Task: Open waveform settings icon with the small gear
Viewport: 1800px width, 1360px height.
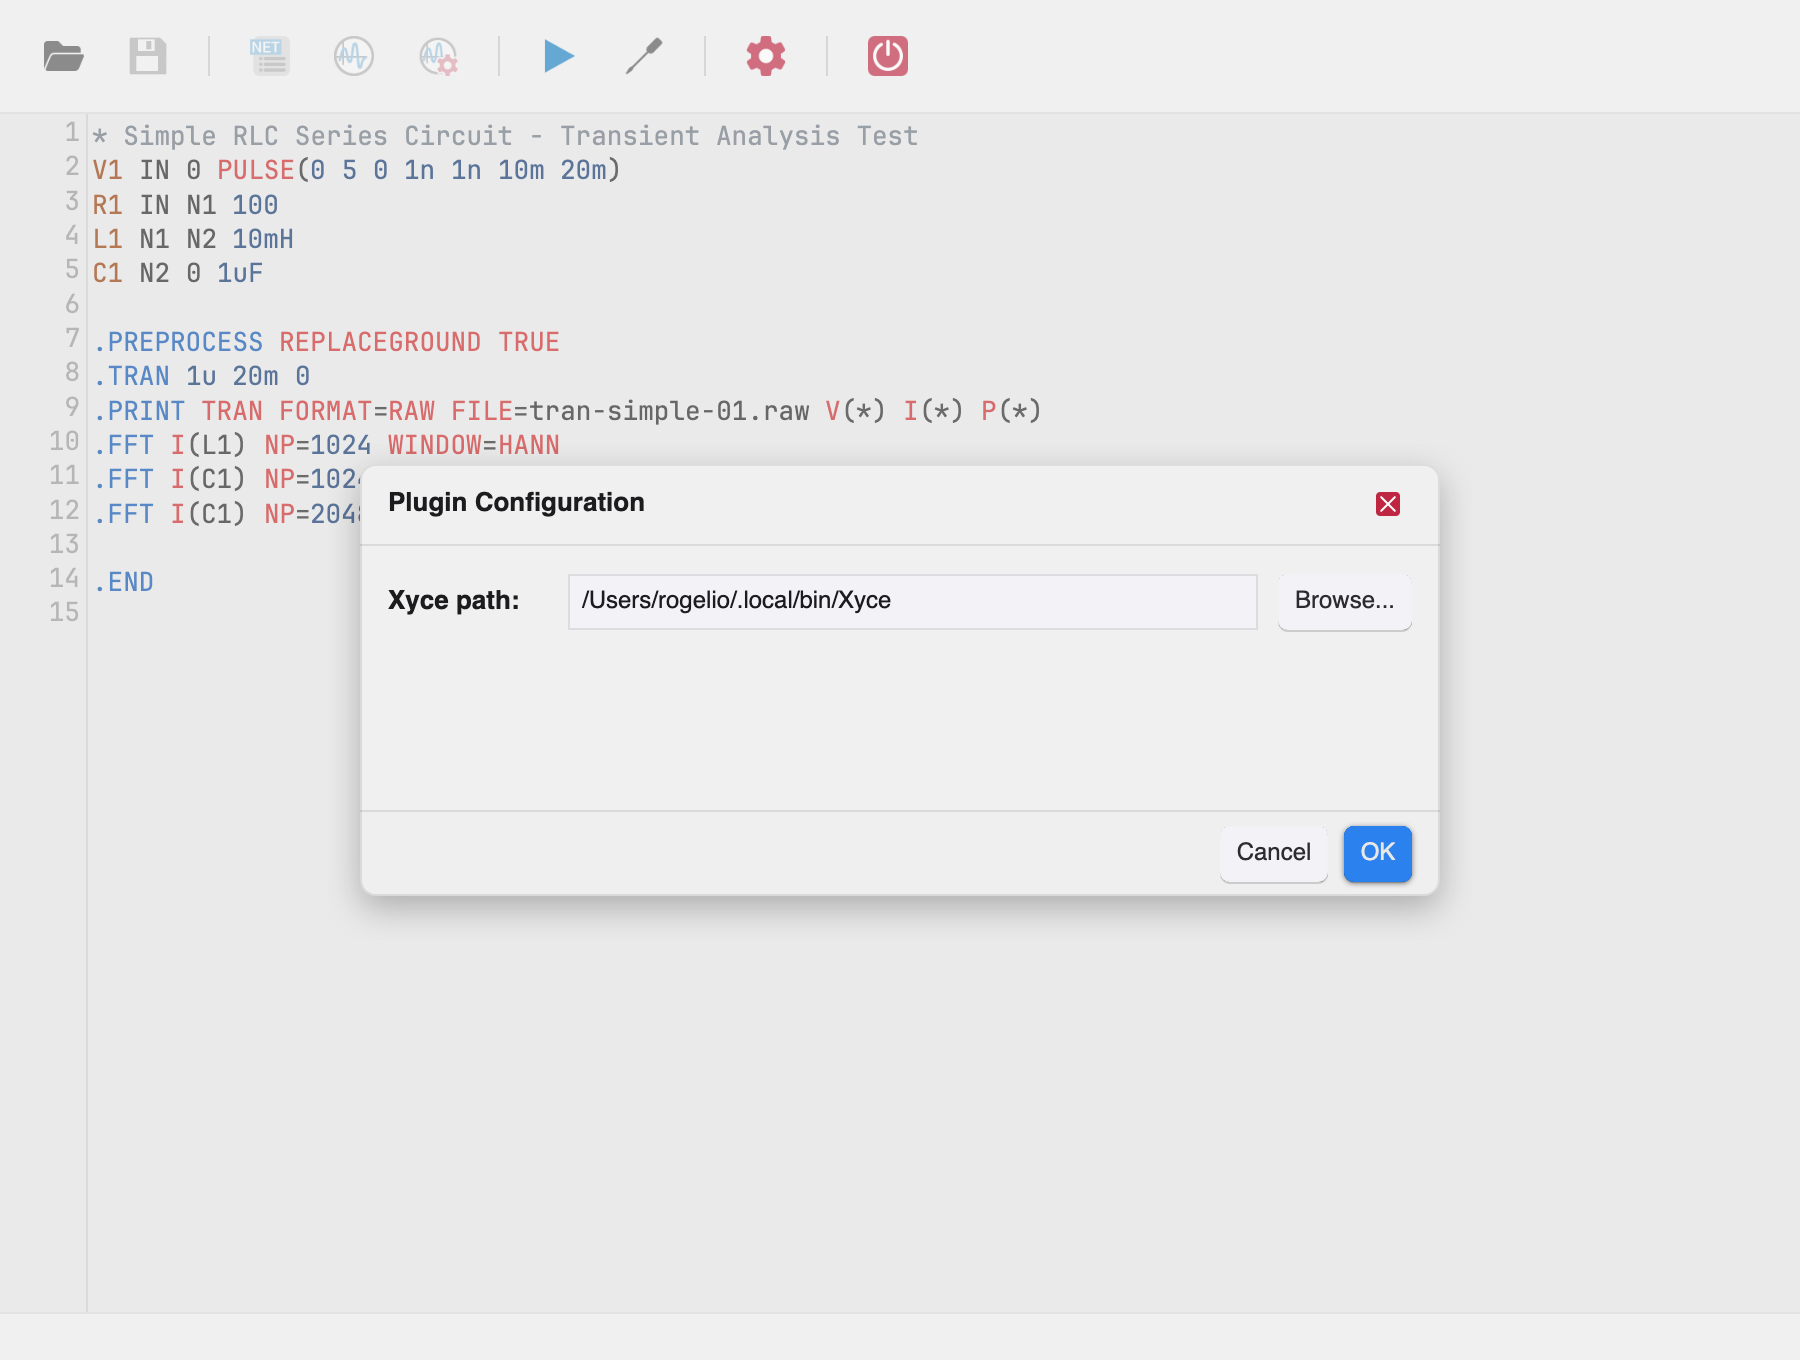Action: 438,56
